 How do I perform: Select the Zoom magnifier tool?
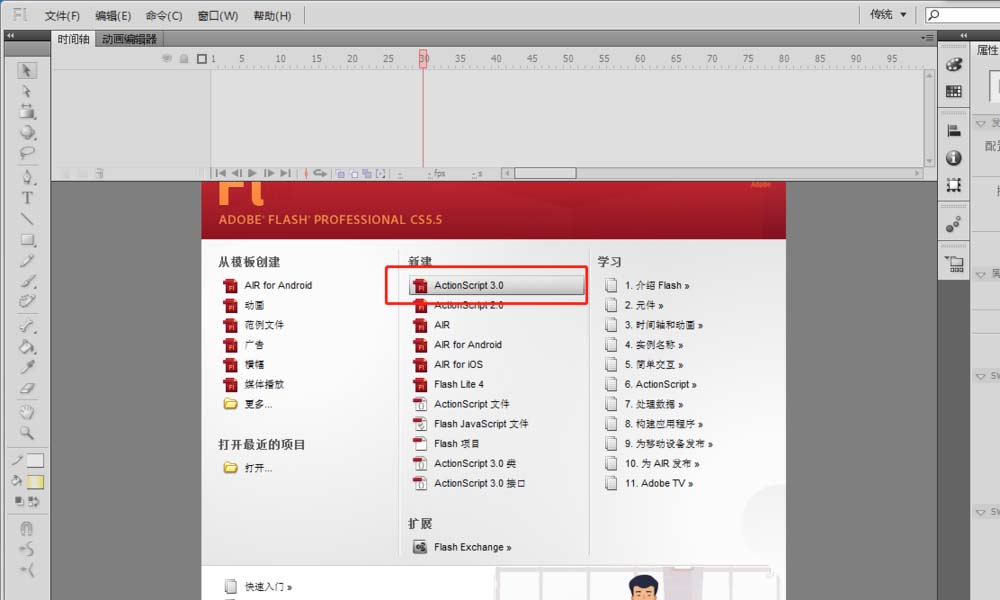coord(26,433)
